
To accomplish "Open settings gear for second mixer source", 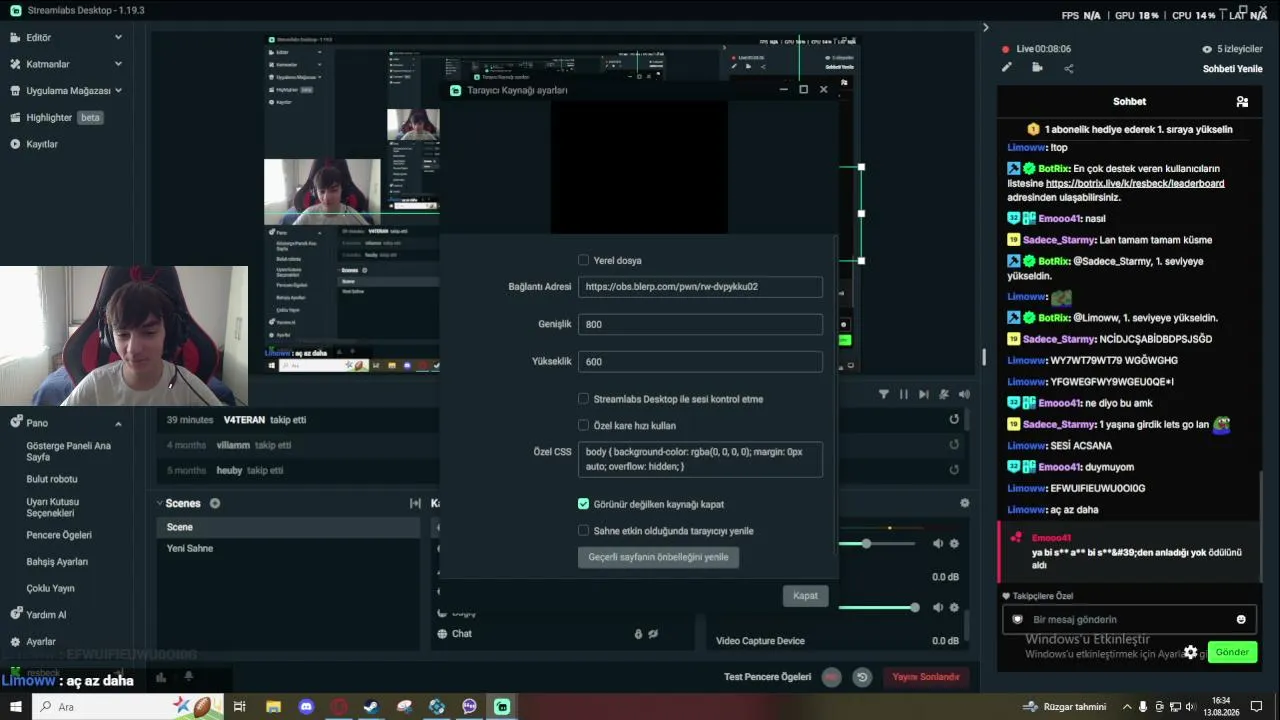I will tap(954, 607).
